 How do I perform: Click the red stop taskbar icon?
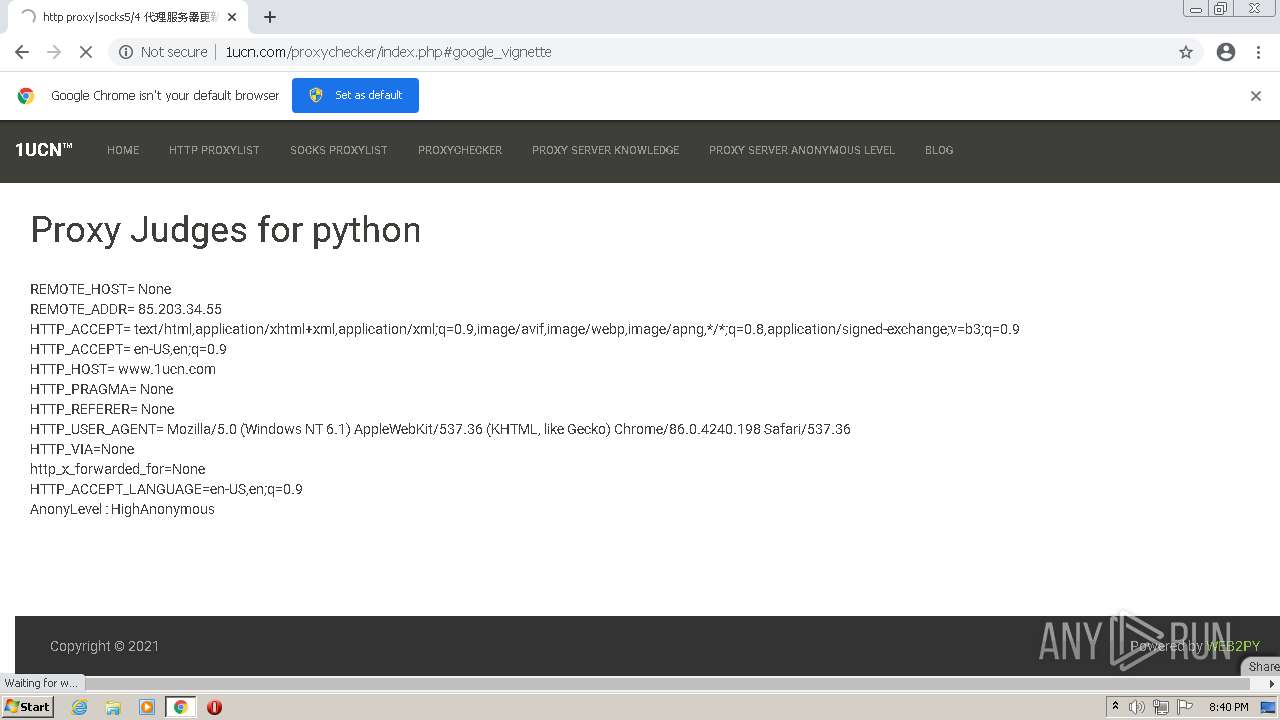click(214, 707)
